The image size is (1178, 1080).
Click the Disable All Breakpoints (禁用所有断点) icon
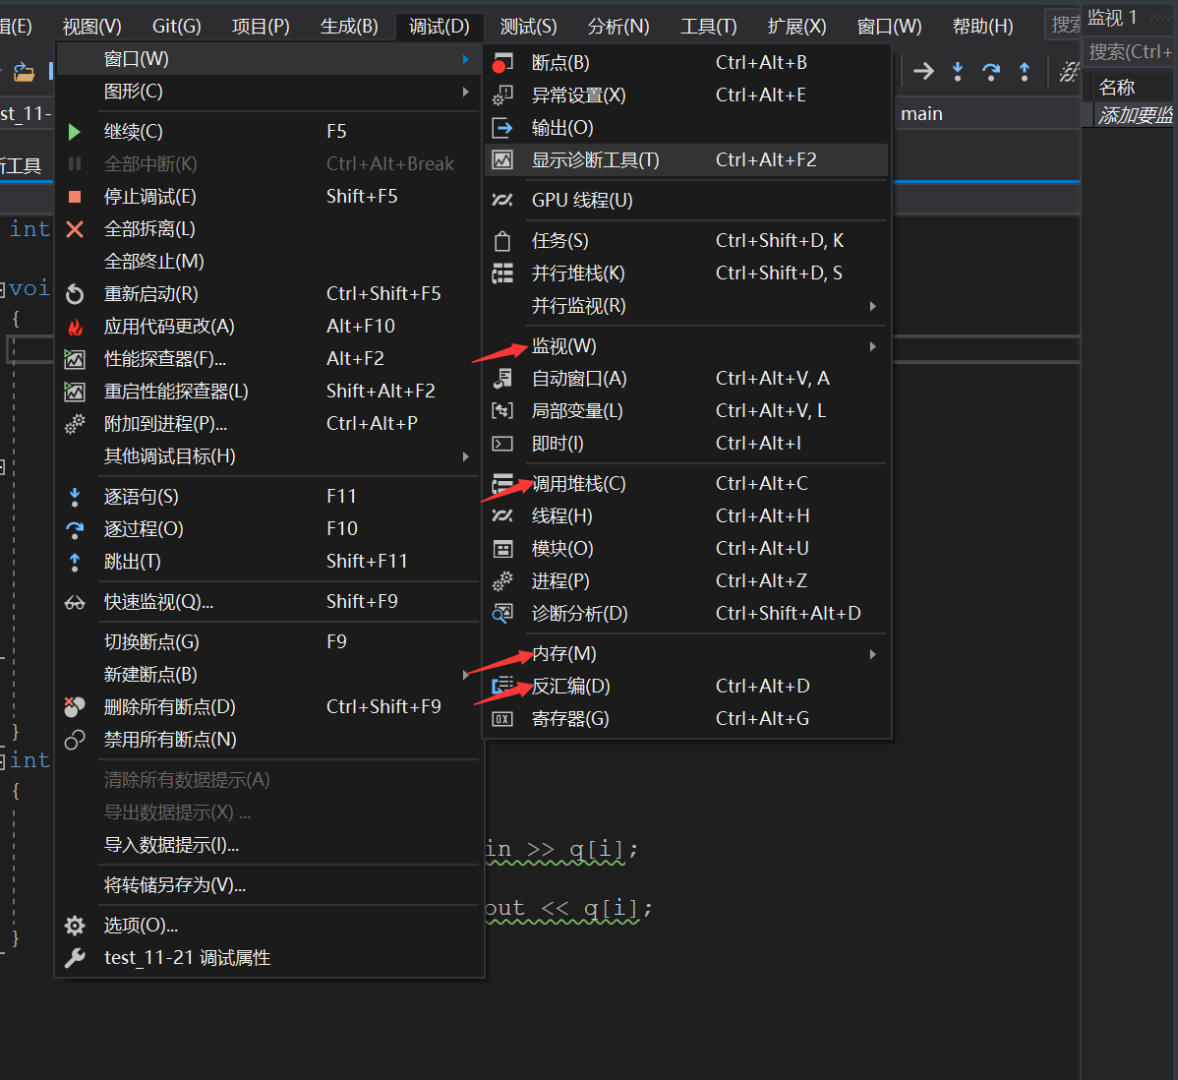74,740
